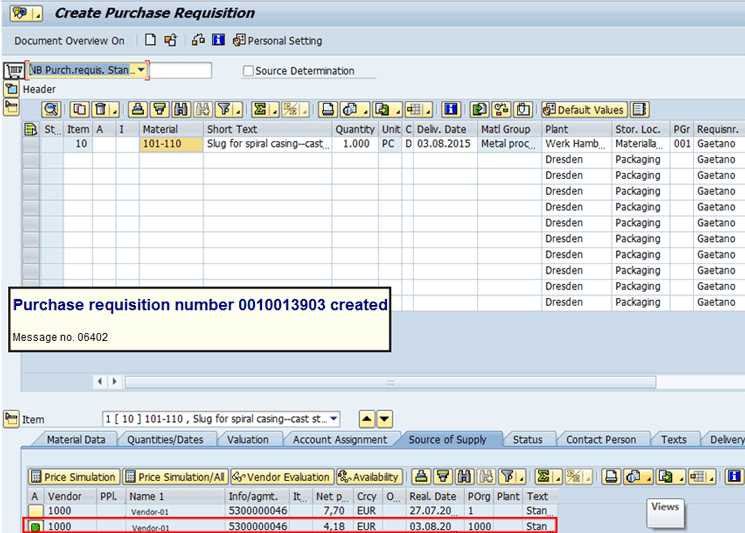
Task: Click the Default Values button
Action: coord(584,110)
